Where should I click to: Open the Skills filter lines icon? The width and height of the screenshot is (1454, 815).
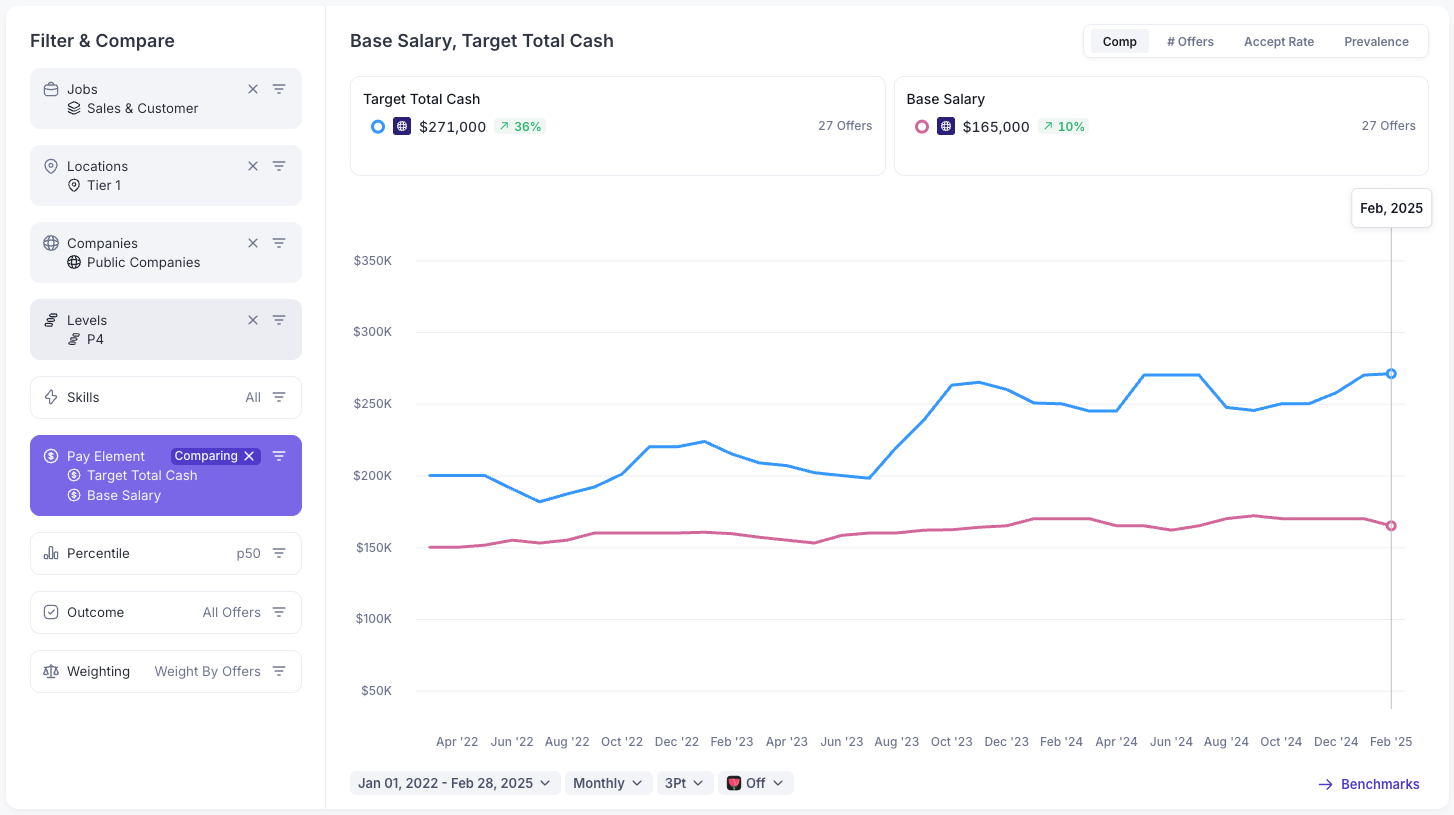pos(279,397)
